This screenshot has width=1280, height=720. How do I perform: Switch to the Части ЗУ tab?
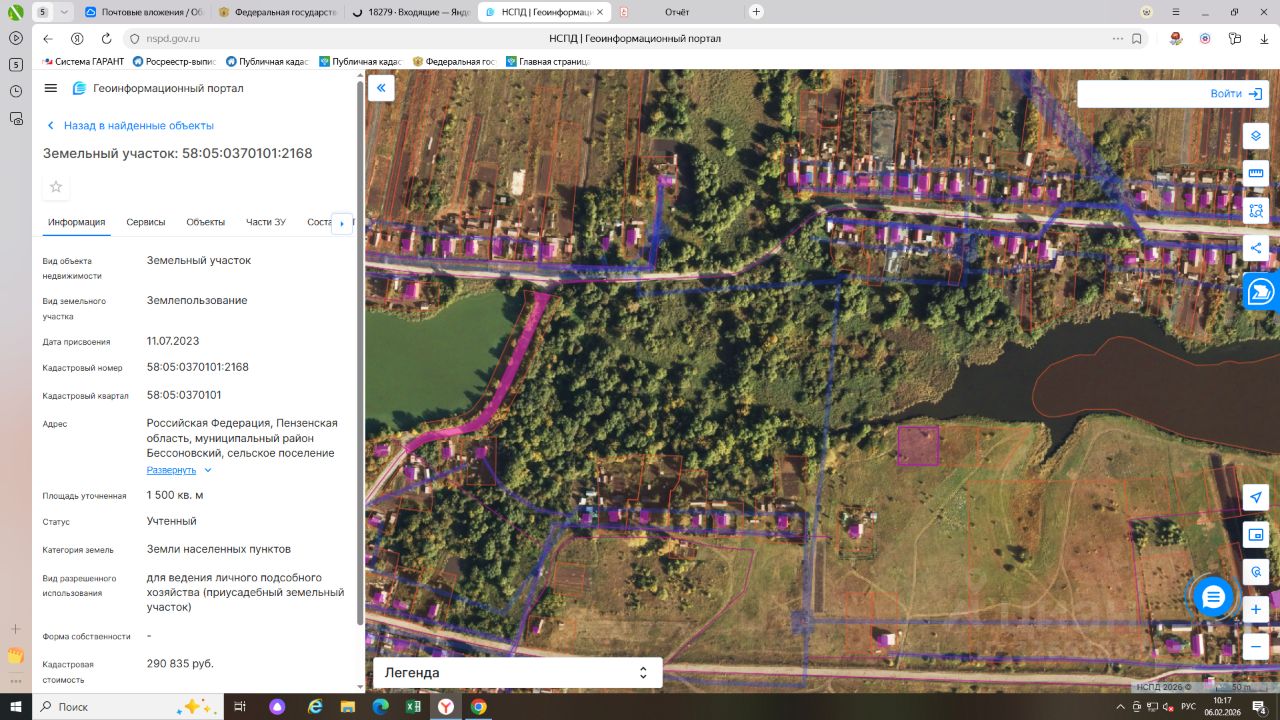point(266,222)
